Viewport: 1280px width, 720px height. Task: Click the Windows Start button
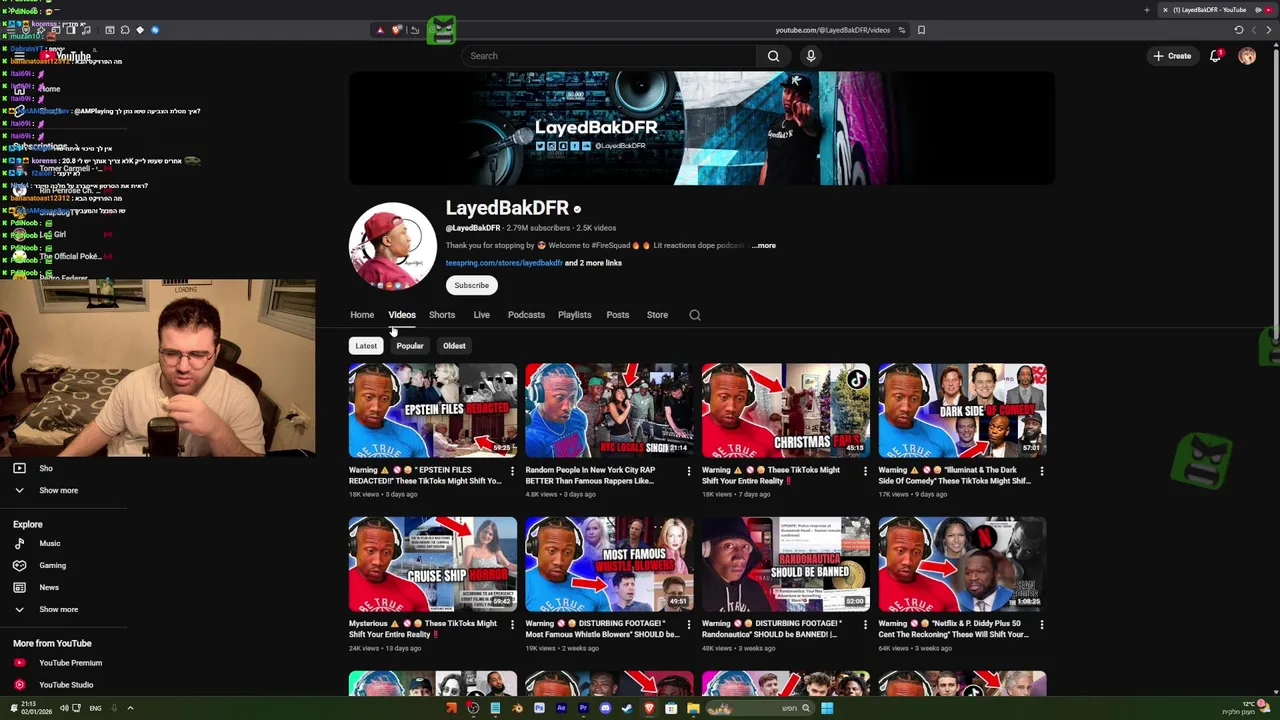[827, 709]
